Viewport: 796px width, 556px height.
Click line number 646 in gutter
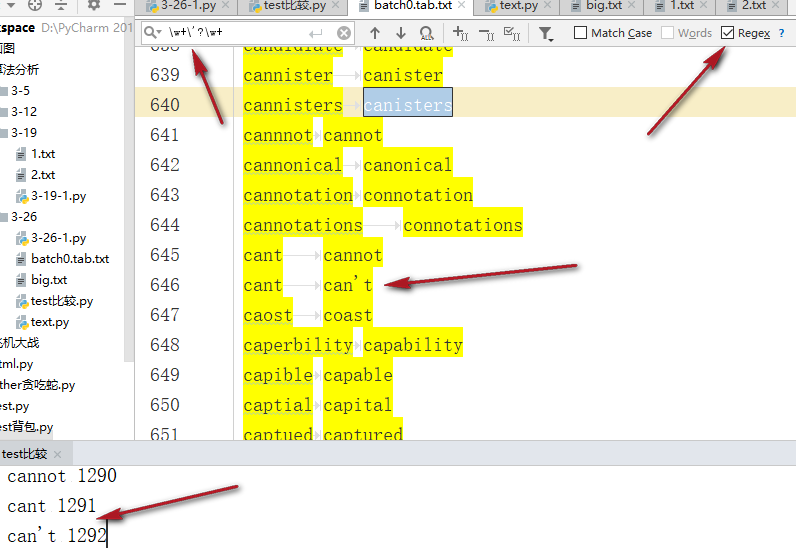[x=164, y=285]
